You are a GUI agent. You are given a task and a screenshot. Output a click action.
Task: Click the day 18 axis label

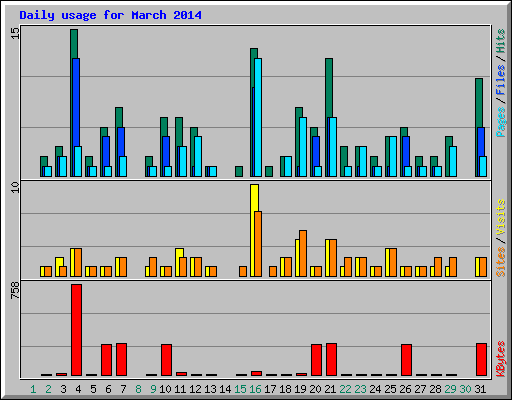(x=285, y=389)
